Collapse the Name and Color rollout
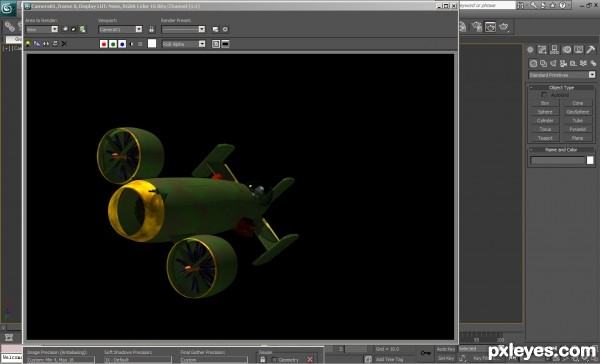Viewport: 600px width, 364px height. pos(561,150)
